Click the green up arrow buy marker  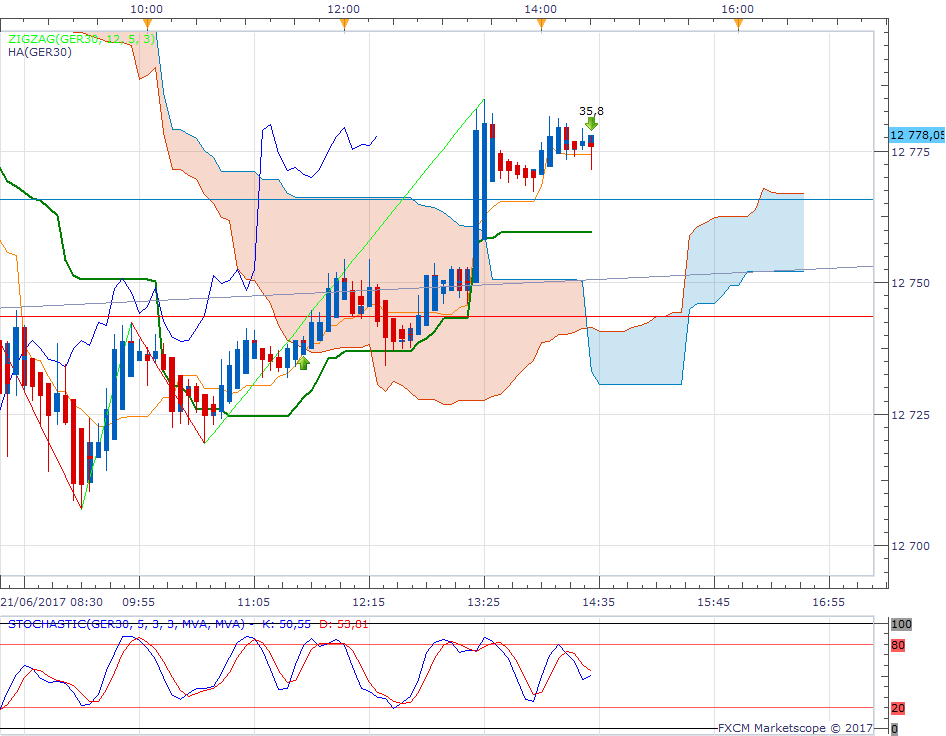coord(303,363)
